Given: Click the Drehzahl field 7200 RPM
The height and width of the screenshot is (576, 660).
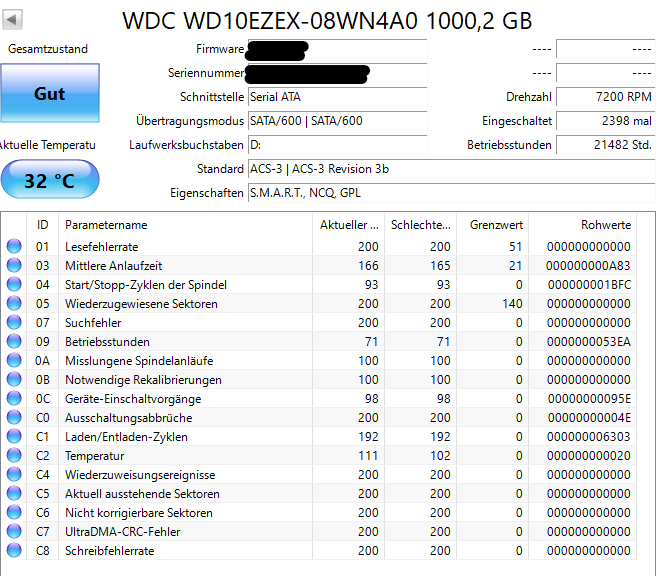Looking at the screenshot, I should (606, 97).
